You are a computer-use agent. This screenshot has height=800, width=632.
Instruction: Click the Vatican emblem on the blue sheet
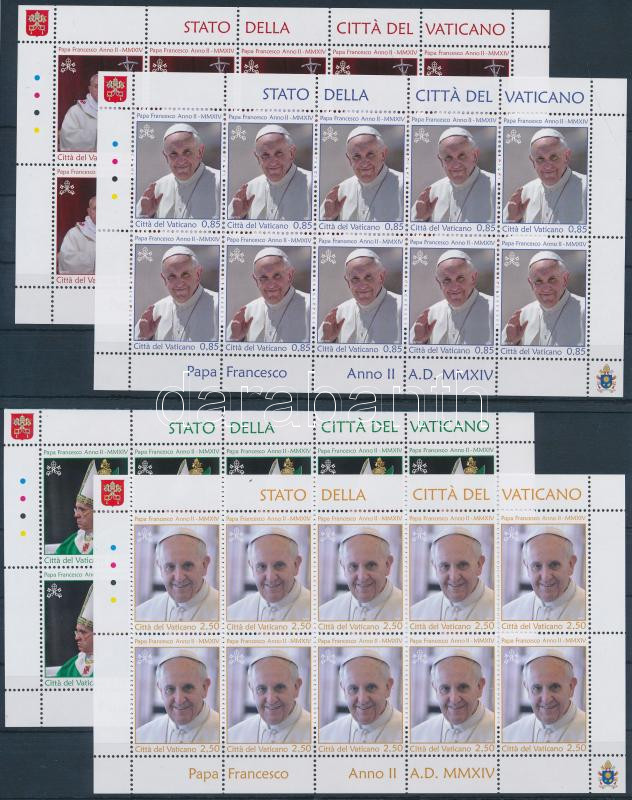pos(115,90)
